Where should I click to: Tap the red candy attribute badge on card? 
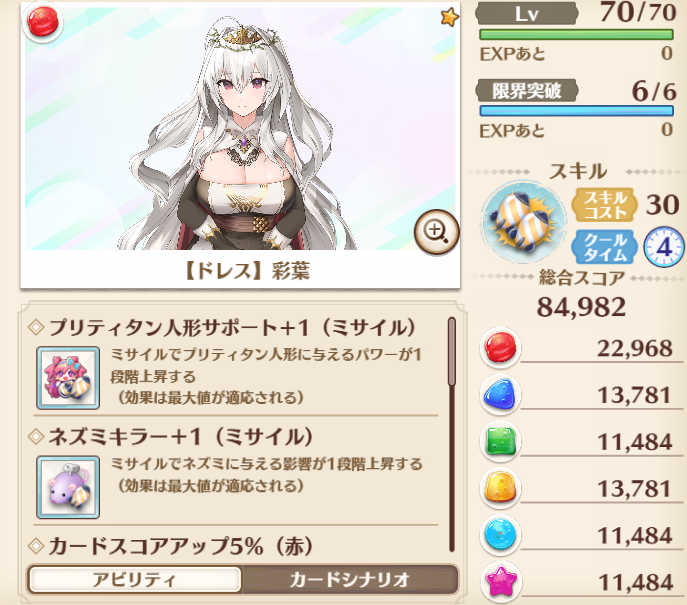43,21
